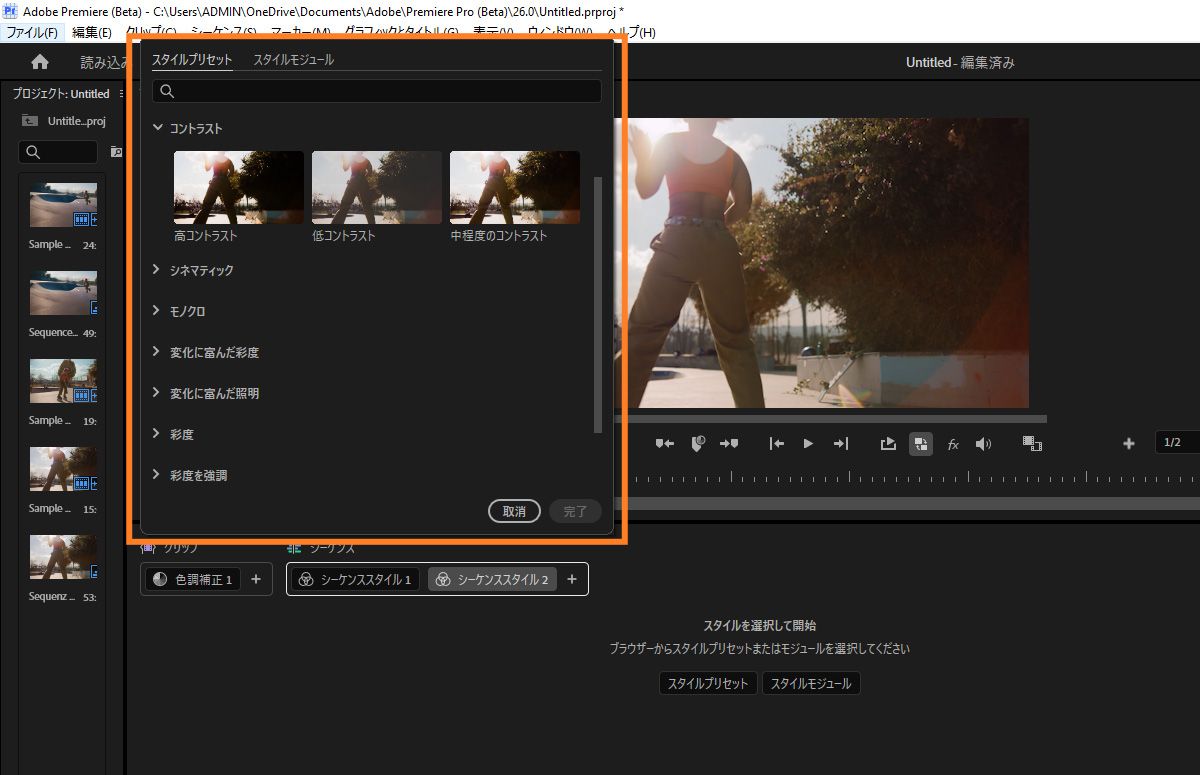The width and height of the screenshot is (1200, 775).
Task: Select シーケンススタイル 1
Action: [x=356, y=579]
